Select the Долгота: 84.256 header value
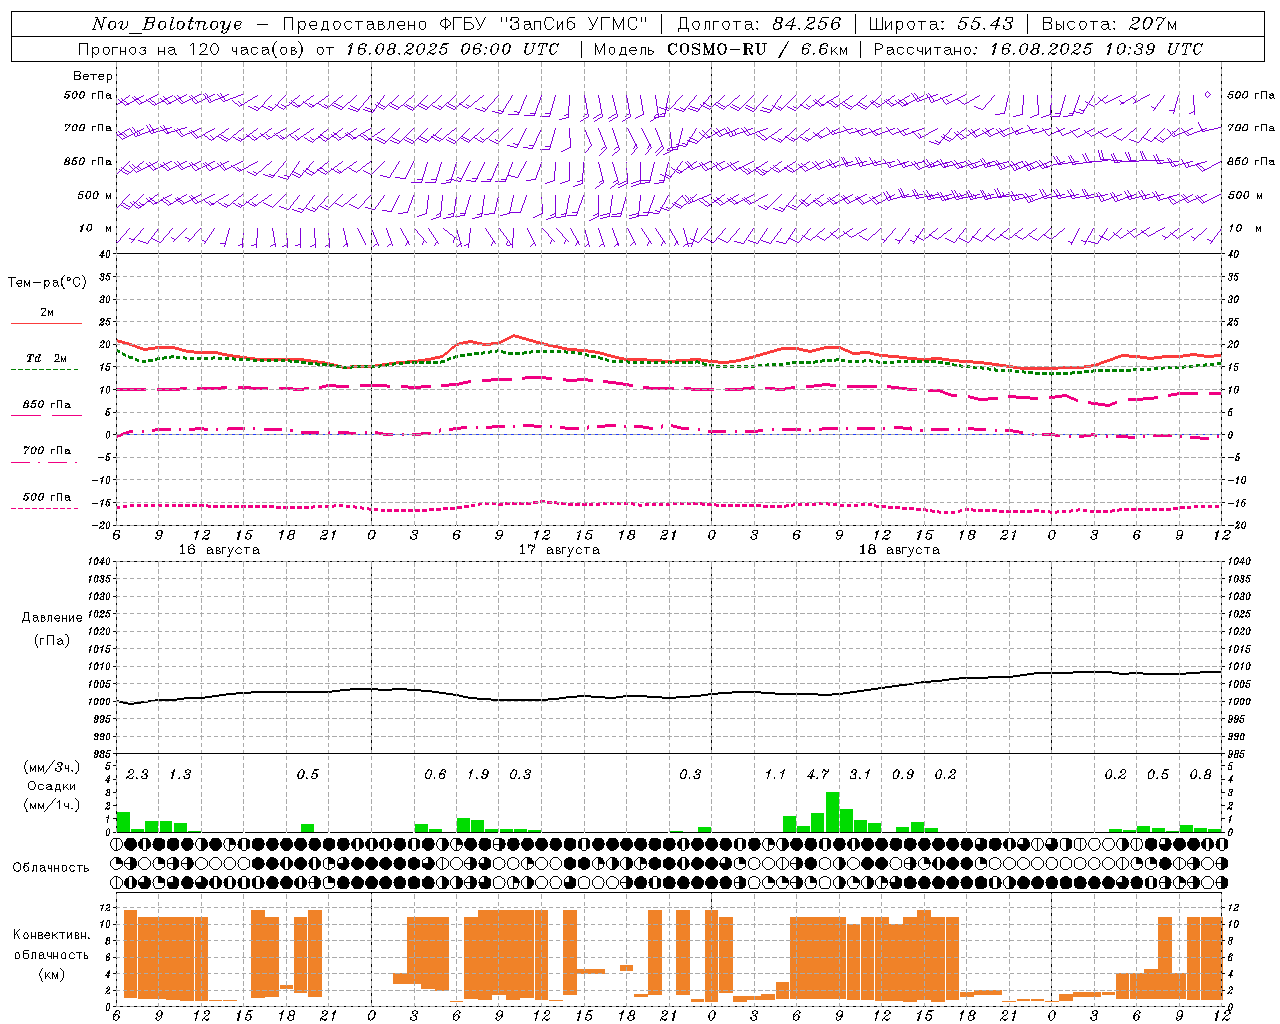This screenshot has width=1280, height=1024. click(x=759, y=24)
